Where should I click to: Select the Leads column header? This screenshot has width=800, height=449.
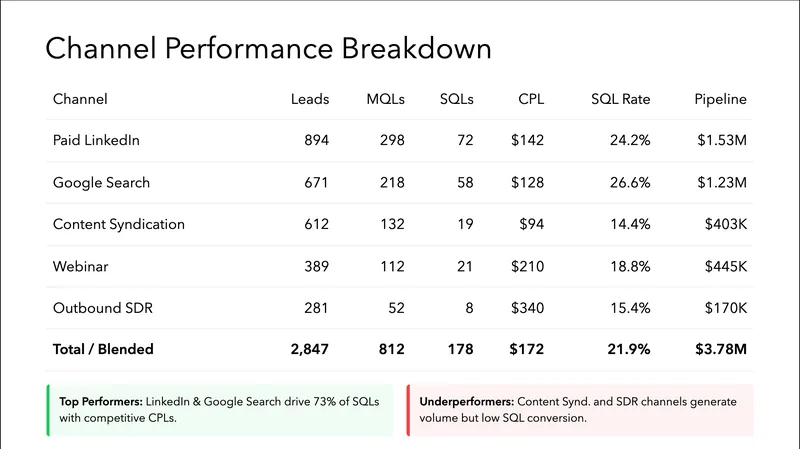310,99
